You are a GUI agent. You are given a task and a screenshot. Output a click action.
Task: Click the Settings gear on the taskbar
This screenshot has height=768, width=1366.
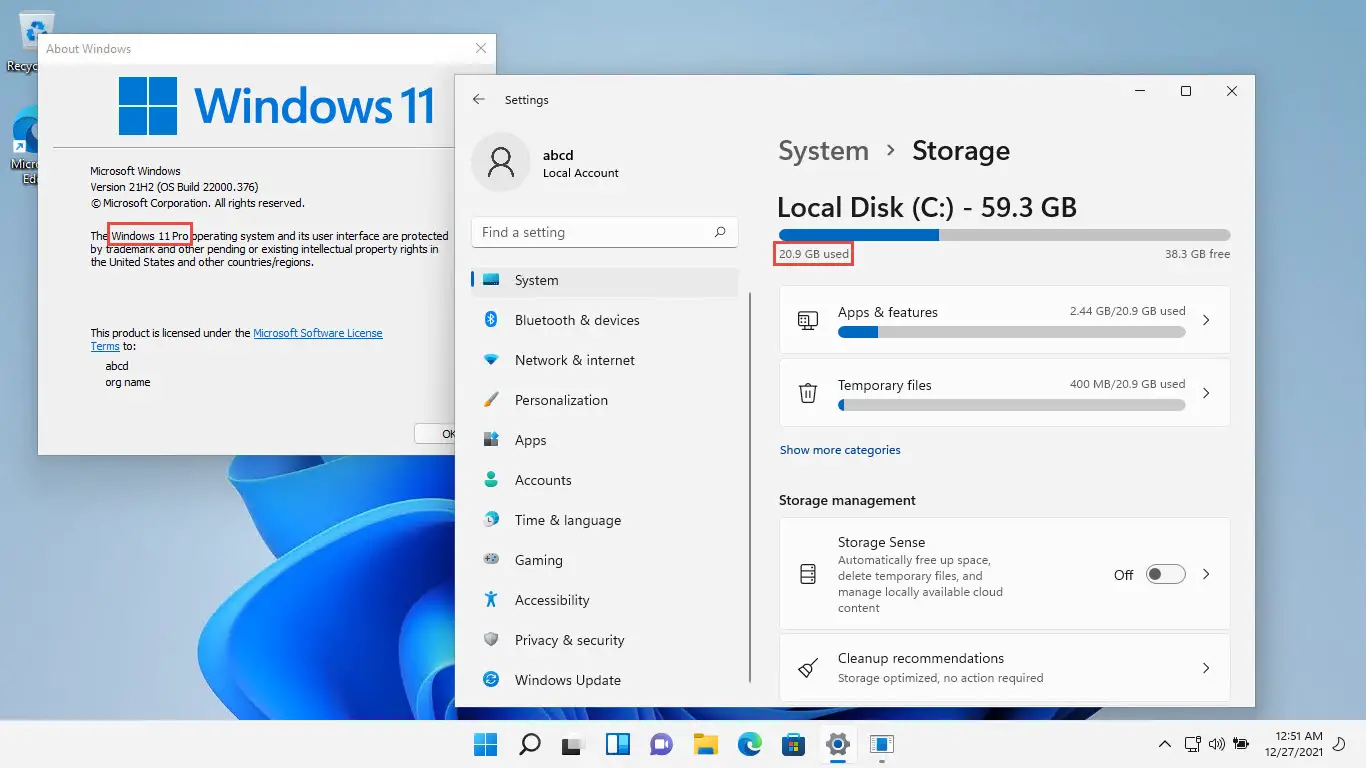838,744
